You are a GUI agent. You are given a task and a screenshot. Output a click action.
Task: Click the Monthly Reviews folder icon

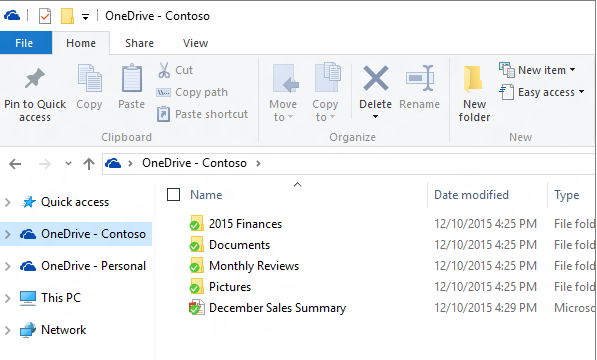pyautogui.click(x=196, y=265)
